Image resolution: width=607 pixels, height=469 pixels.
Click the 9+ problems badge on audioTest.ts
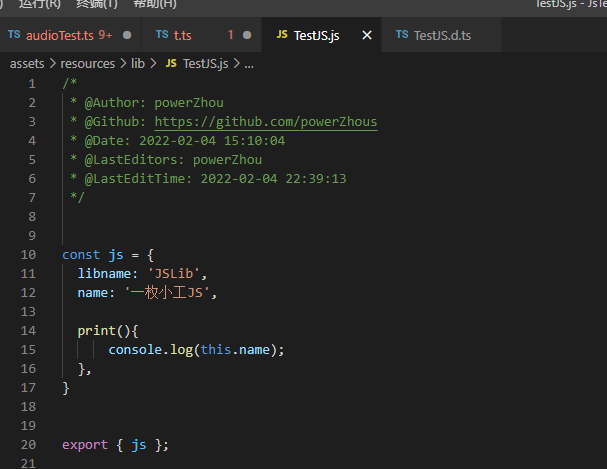pos(105,35)
